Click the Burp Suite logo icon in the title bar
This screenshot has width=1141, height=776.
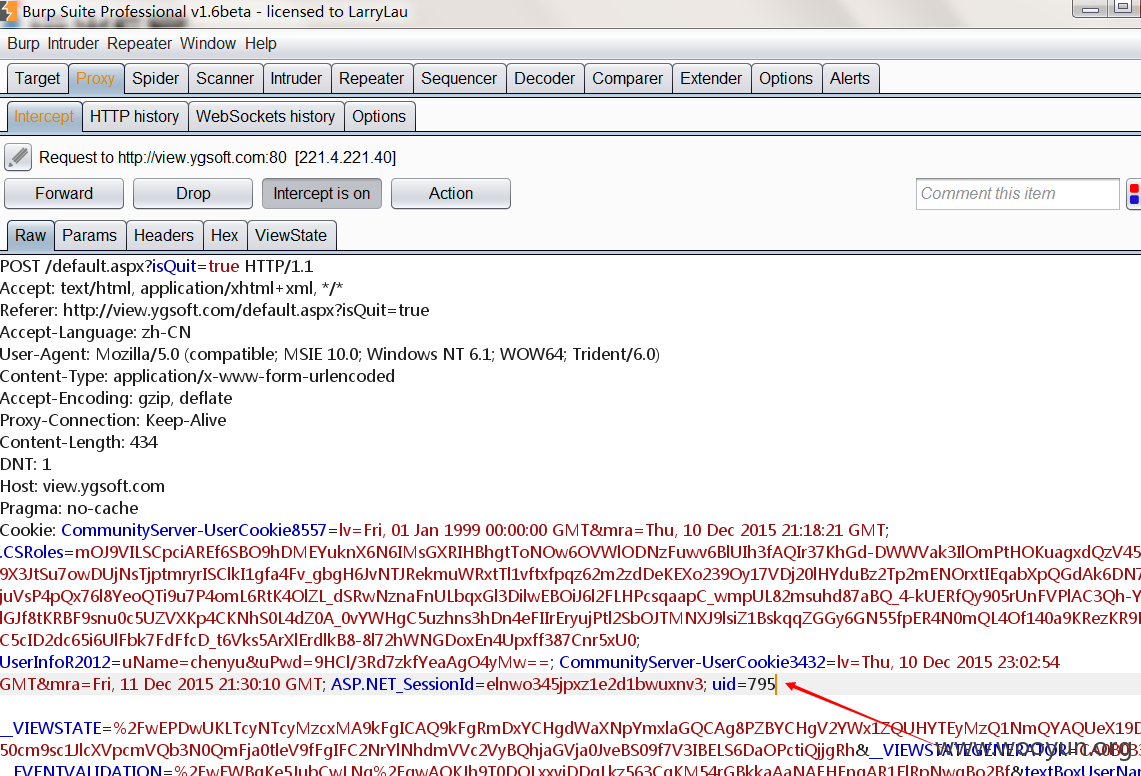click(8, 11)
